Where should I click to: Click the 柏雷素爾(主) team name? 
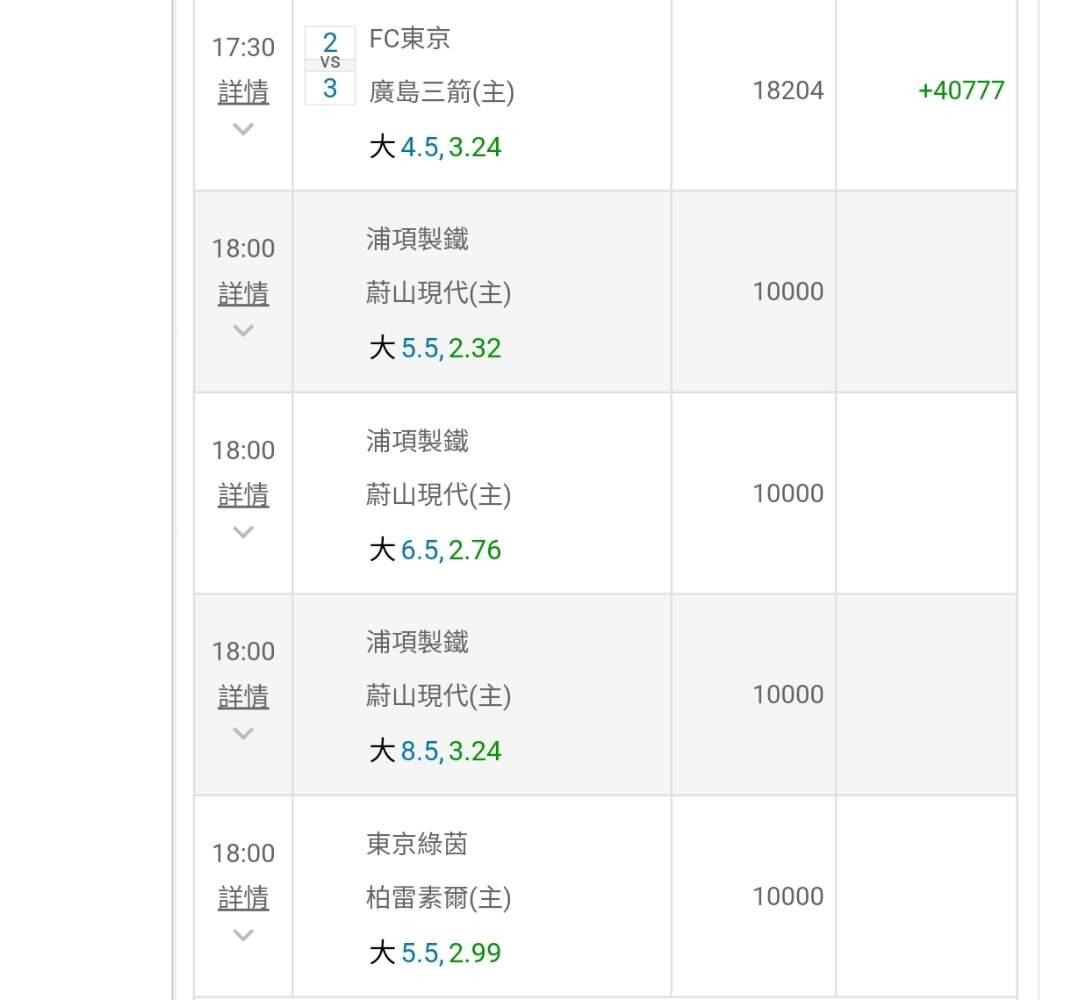[438, 898]
